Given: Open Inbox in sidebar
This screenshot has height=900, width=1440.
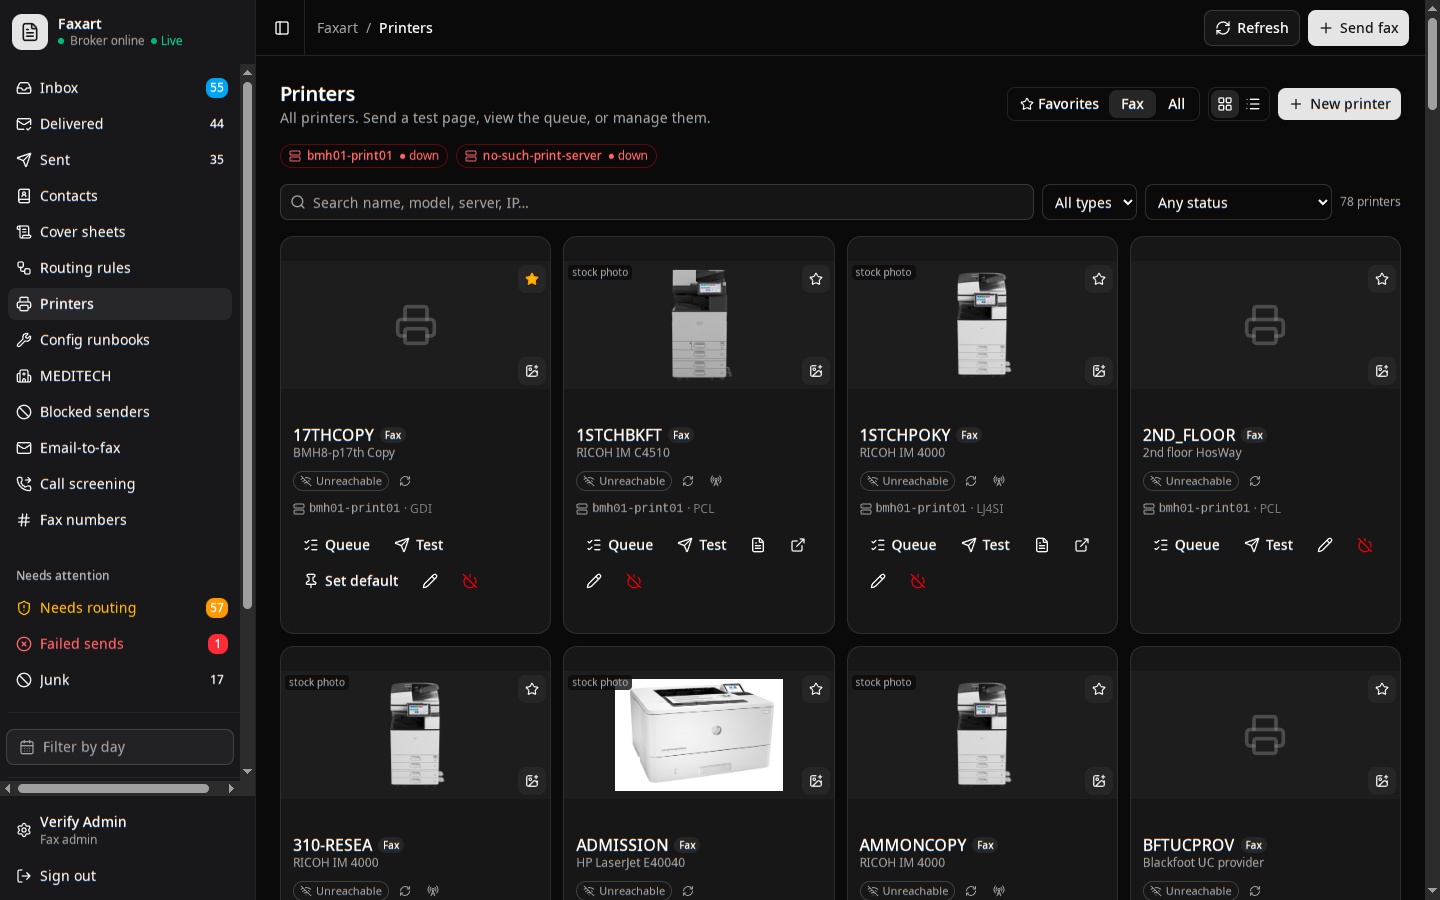Looking at the screenshot, I should [x=120, y=88].
